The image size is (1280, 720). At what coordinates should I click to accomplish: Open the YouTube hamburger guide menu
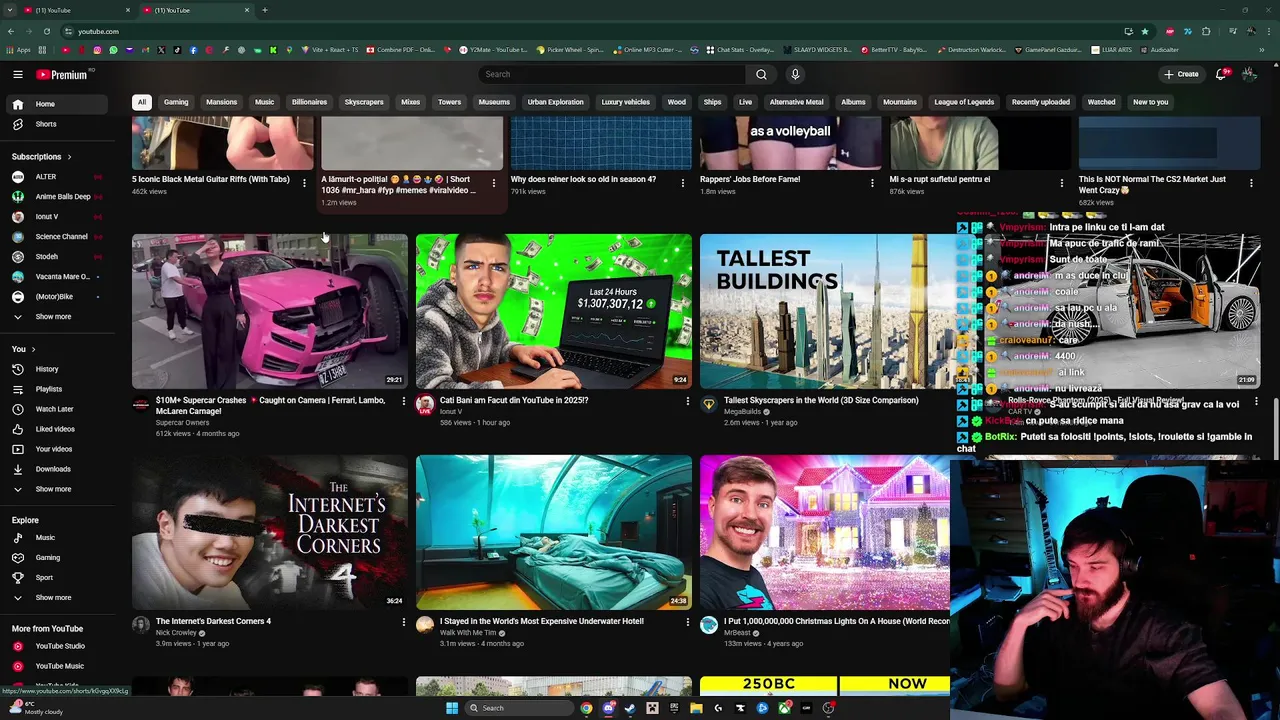click(18, 74)
